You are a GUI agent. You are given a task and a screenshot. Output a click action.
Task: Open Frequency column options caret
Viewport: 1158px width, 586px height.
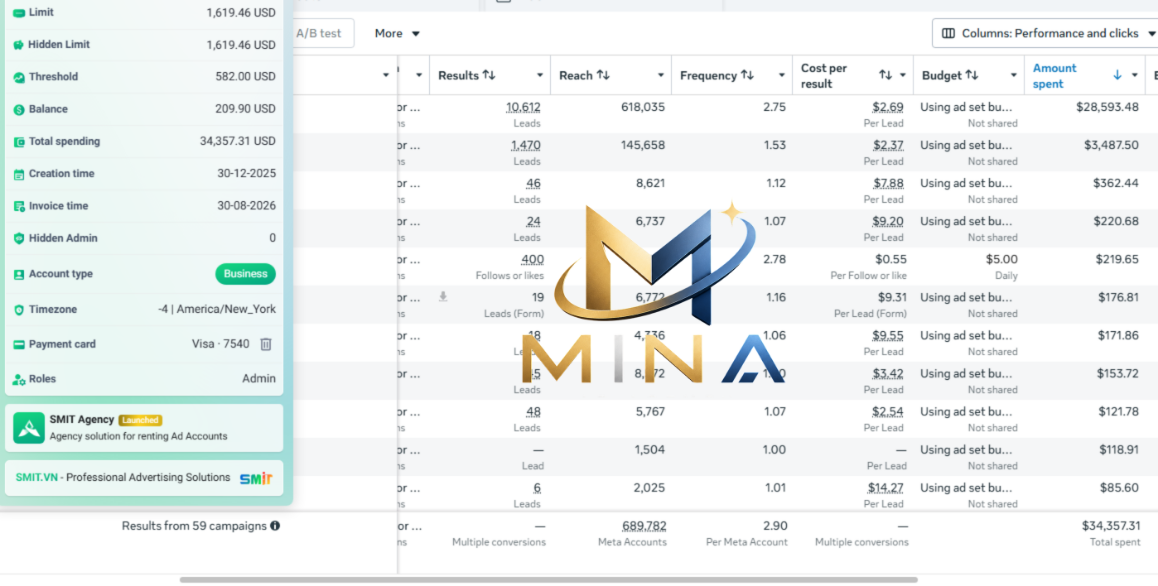pyautogui.click(x=781, y=75)
